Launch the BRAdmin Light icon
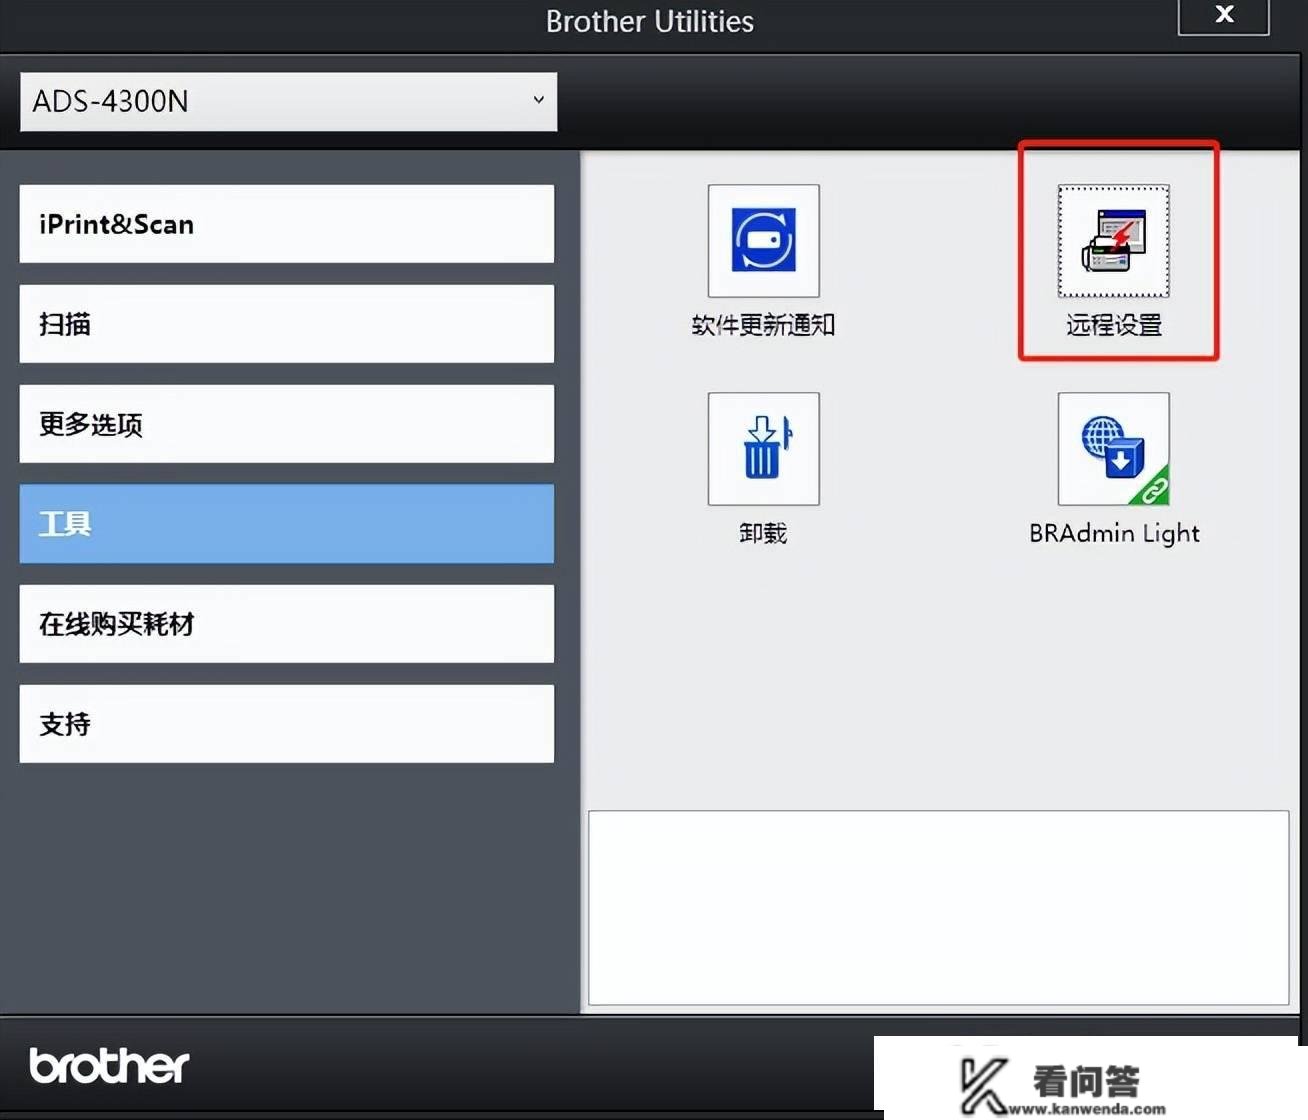This screenshot has height=1120, width=1308. (x=1114, y=449)
